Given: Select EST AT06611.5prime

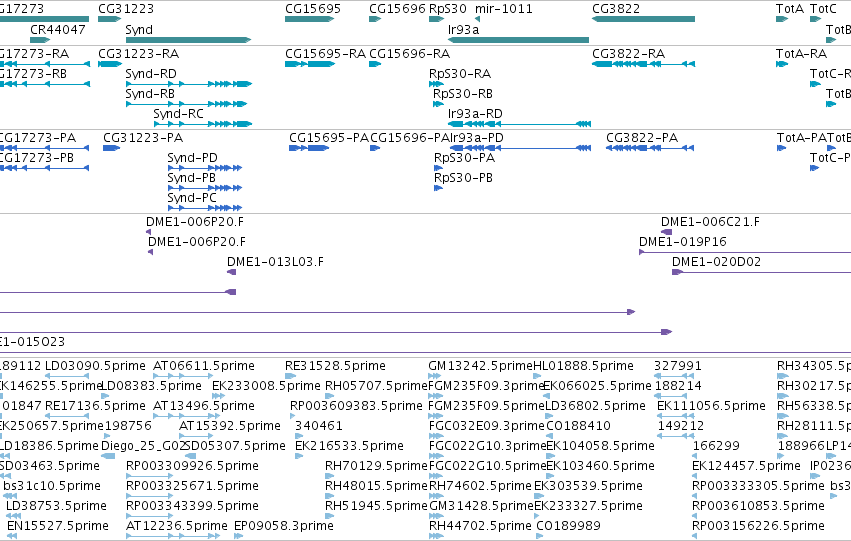Looking at the screenshot, I should pos(183,375).
